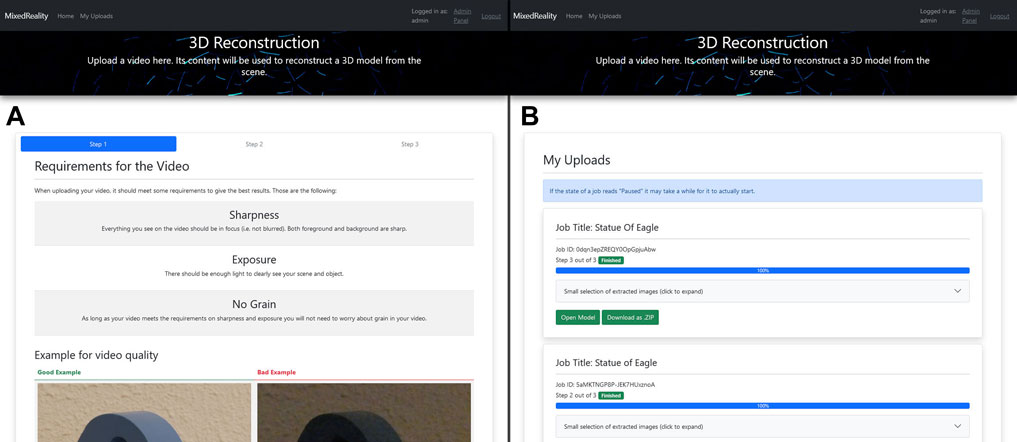Open Home link in panel A navbar
The height and width of the screenshot is (442, 1017).
tap(66, 16)
